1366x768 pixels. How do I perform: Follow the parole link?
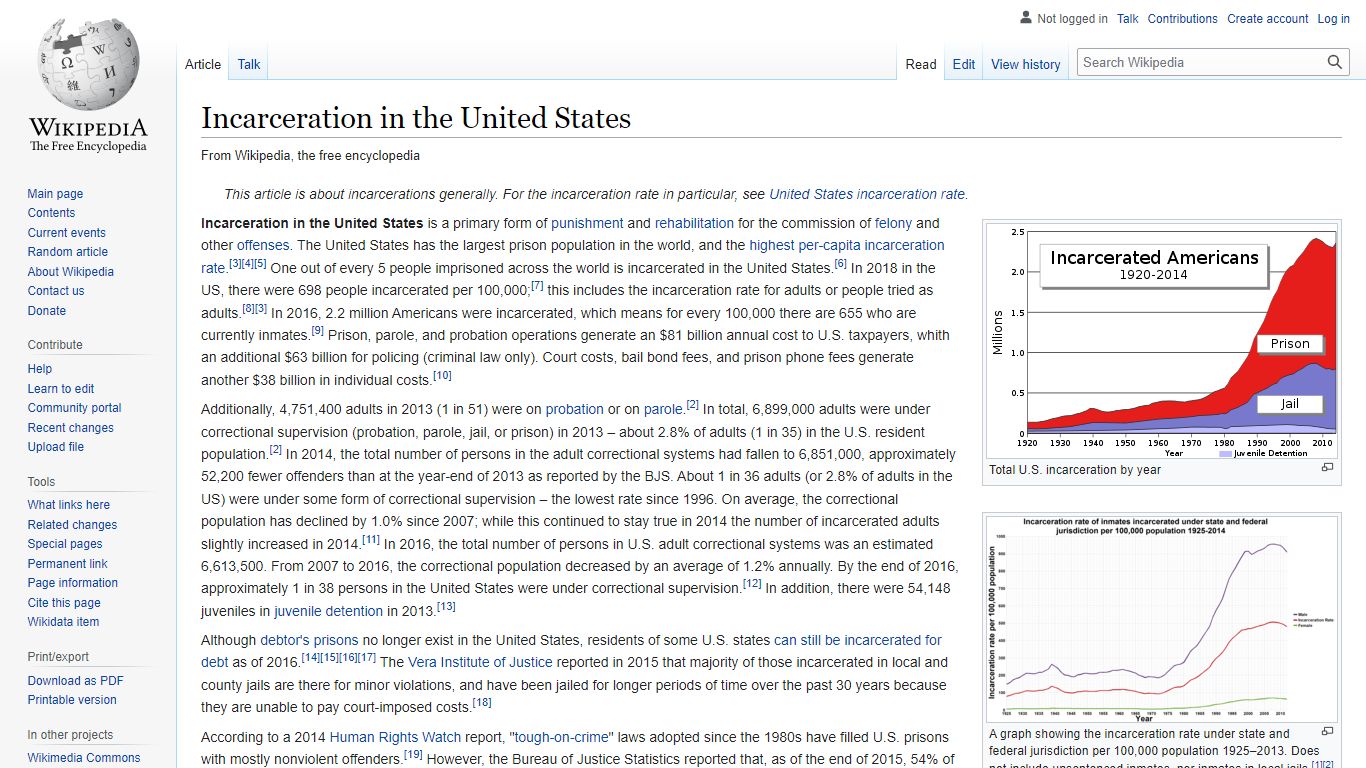pos(663,409)
